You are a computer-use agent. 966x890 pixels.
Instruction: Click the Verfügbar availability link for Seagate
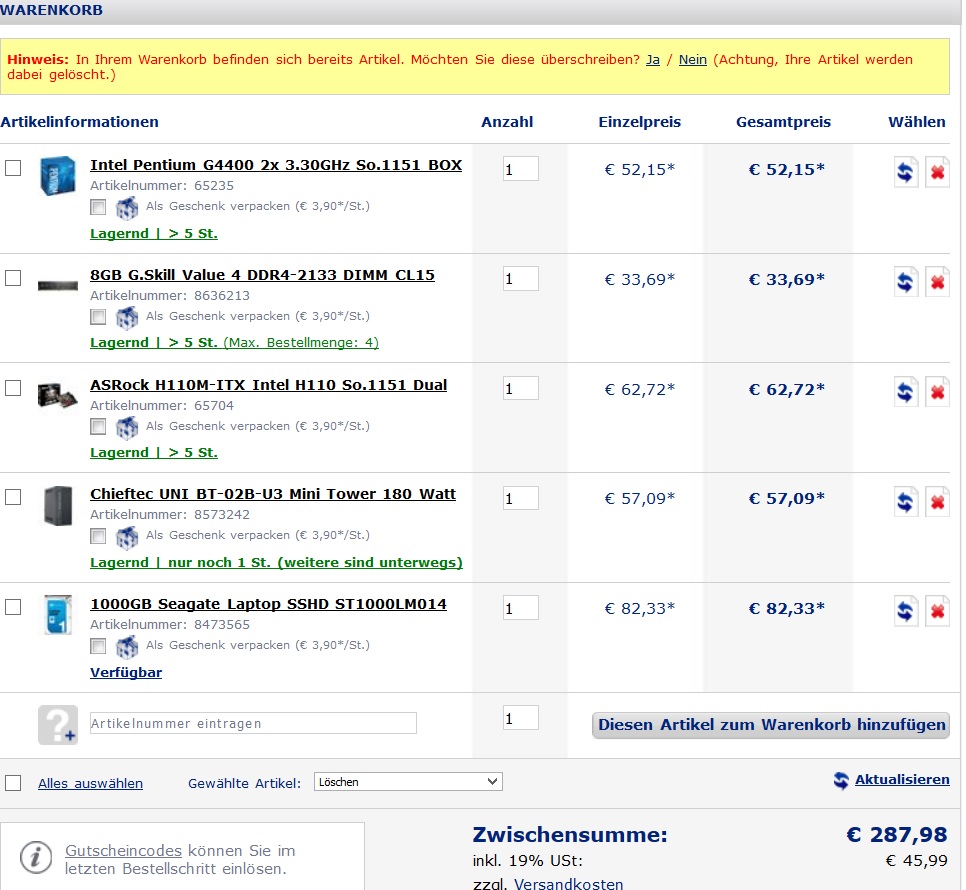tap(126, 673)
